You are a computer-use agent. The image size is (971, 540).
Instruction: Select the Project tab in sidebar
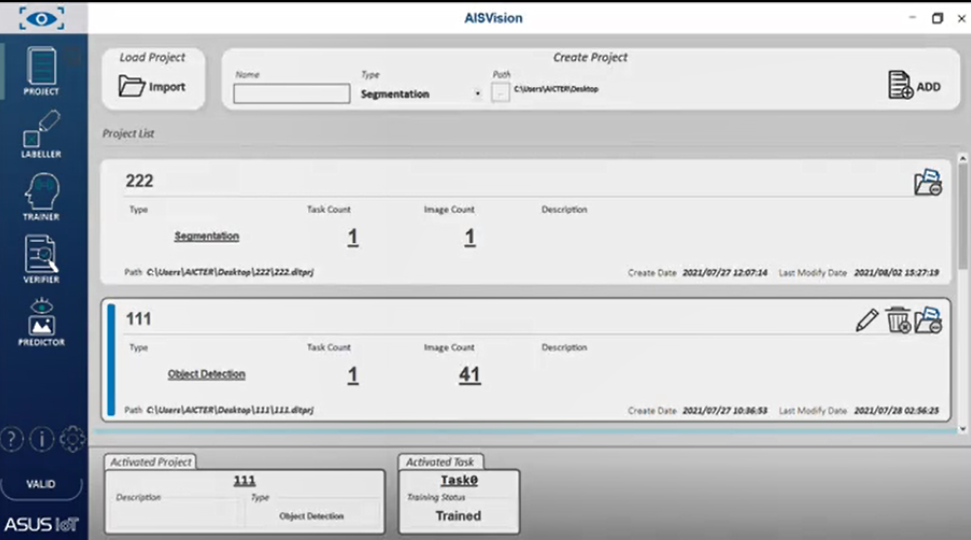click(x=41, y=71)
